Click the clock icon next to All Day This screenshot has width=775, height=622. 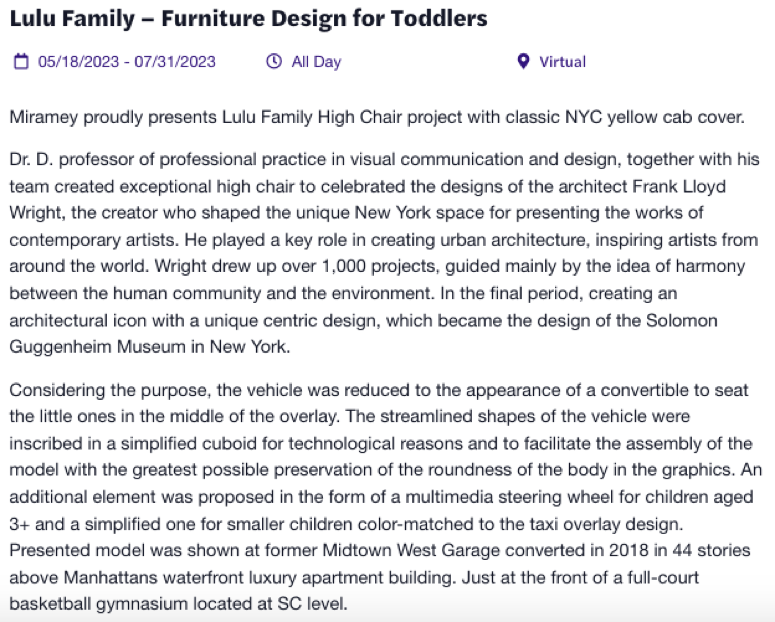coord(274,62)
